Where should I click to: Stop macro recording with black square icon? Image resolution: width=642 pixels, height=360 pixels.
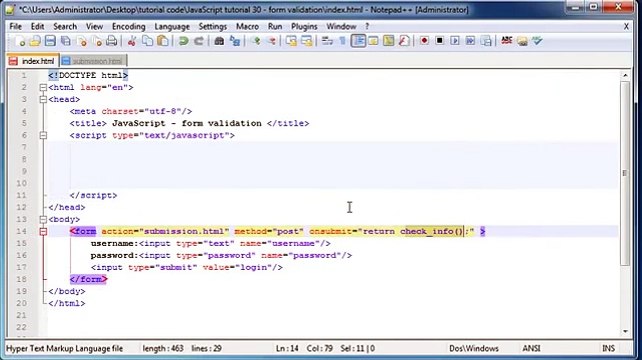(439, 41)
